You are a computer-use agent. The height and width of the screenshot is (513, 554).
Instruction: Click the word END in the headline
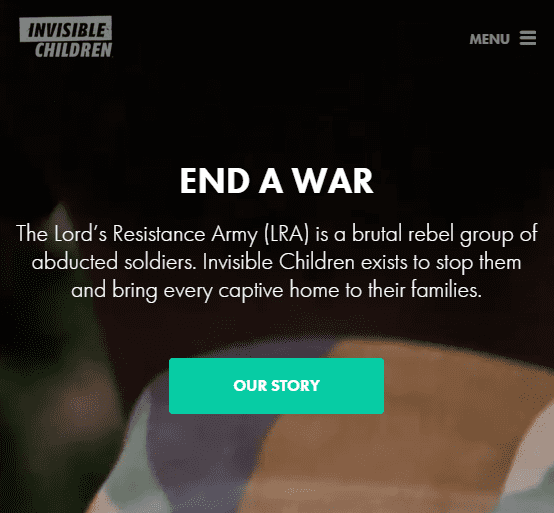click(x=215, y=181)
